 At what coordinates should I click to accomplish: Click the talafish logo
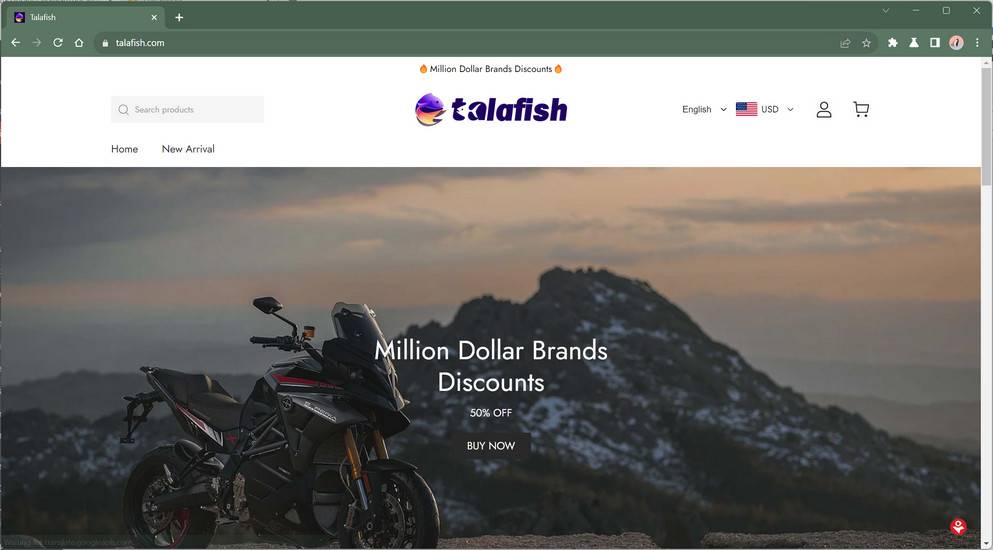point(491,110)
